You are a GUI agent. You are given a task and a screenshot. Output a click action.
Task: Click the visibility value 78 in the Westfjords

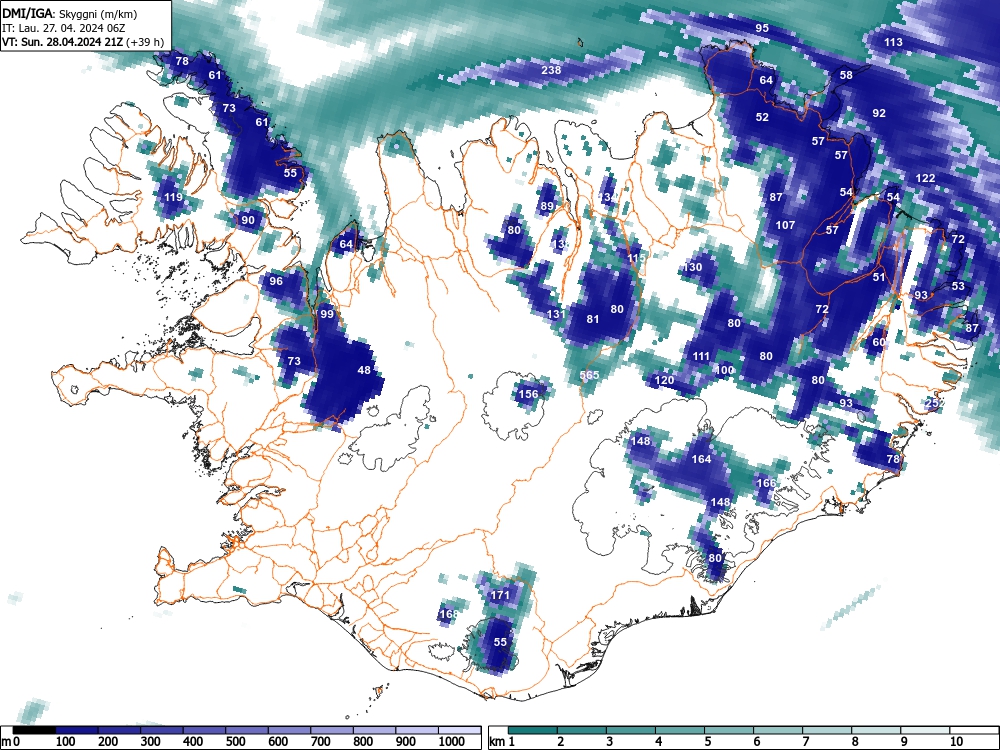click(x=182, y=61)
